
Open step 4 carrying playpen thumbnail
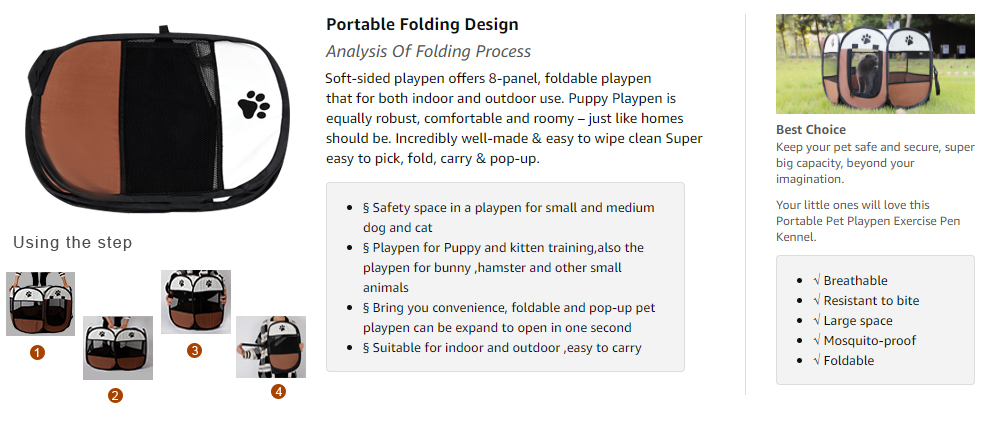(x=271, y=347)
